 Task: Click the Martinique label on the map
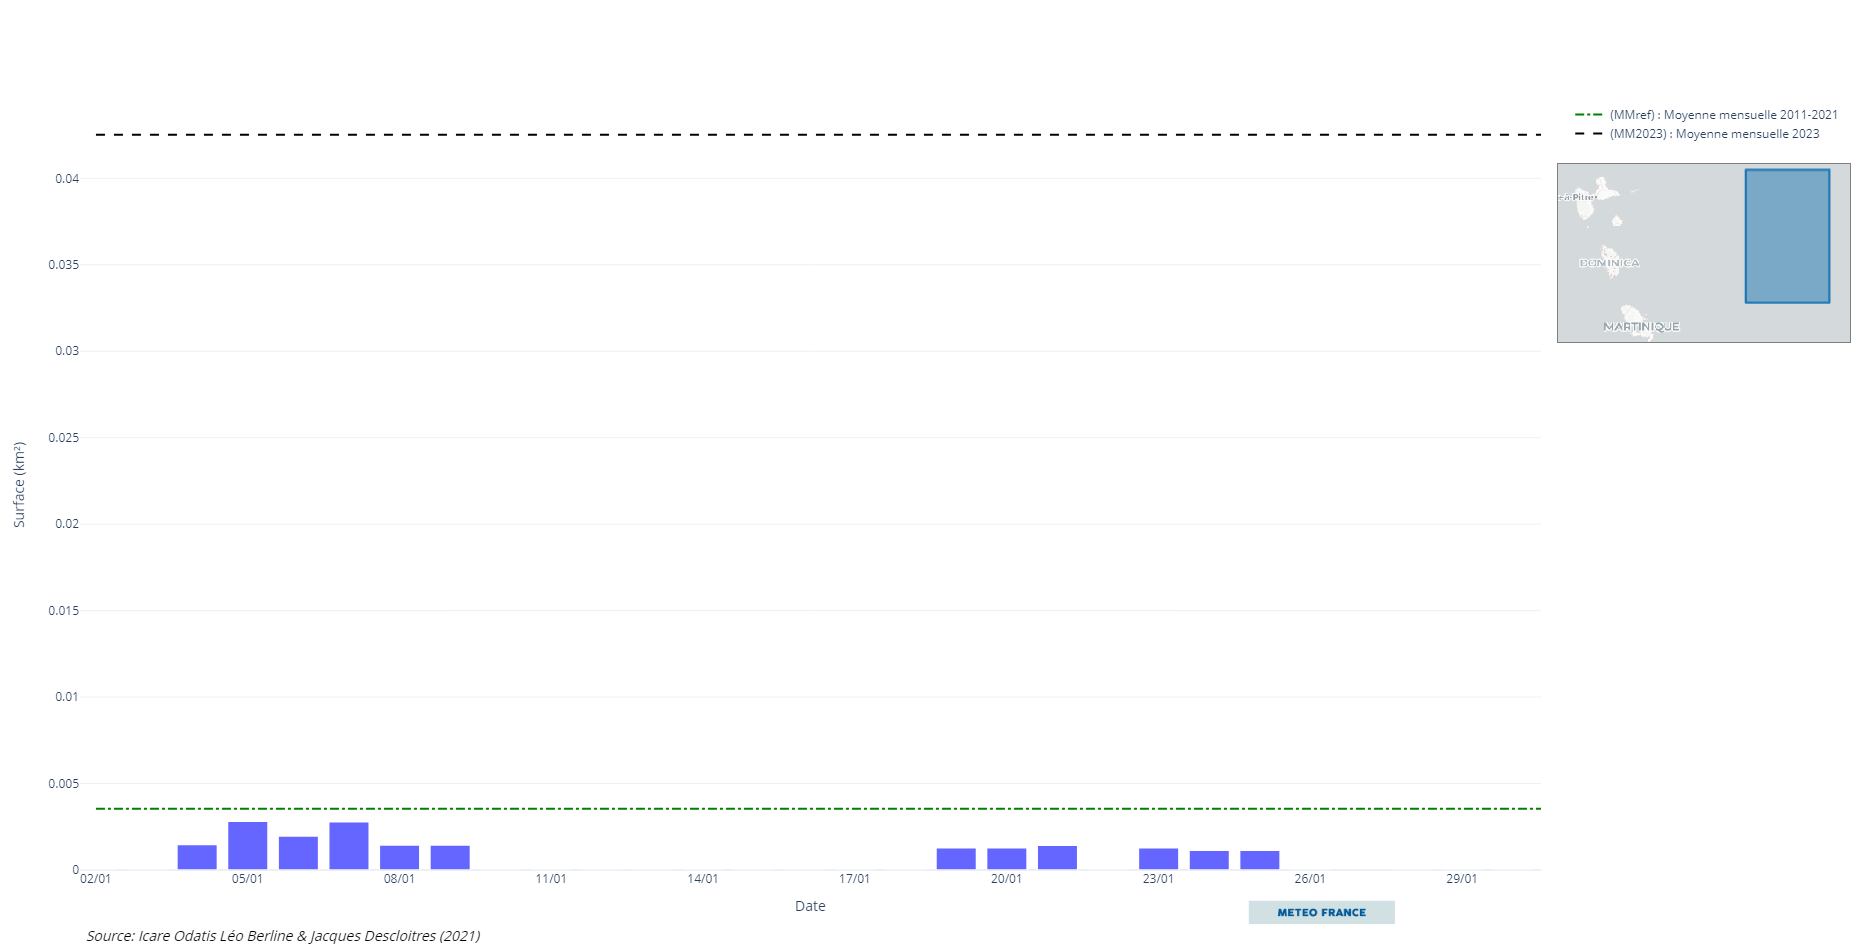[1641, 327]
